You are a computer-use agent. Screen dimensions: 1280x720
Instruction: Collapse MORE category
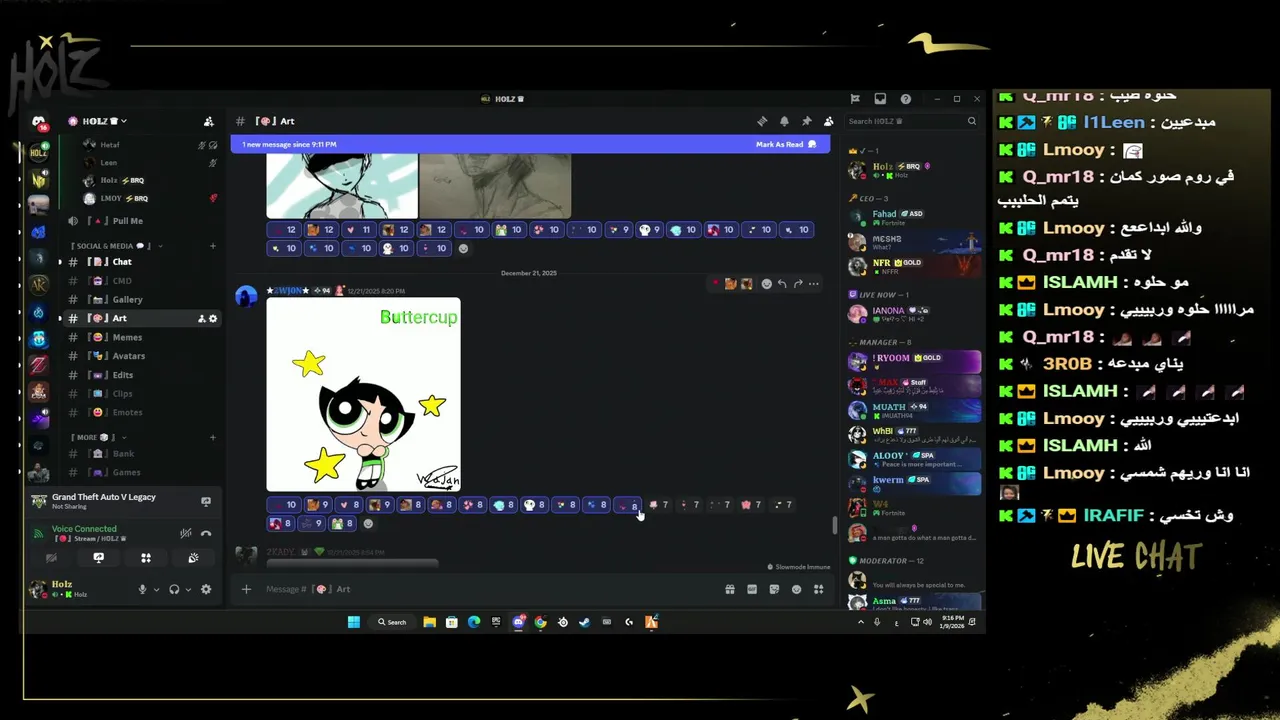coord(98,437)
